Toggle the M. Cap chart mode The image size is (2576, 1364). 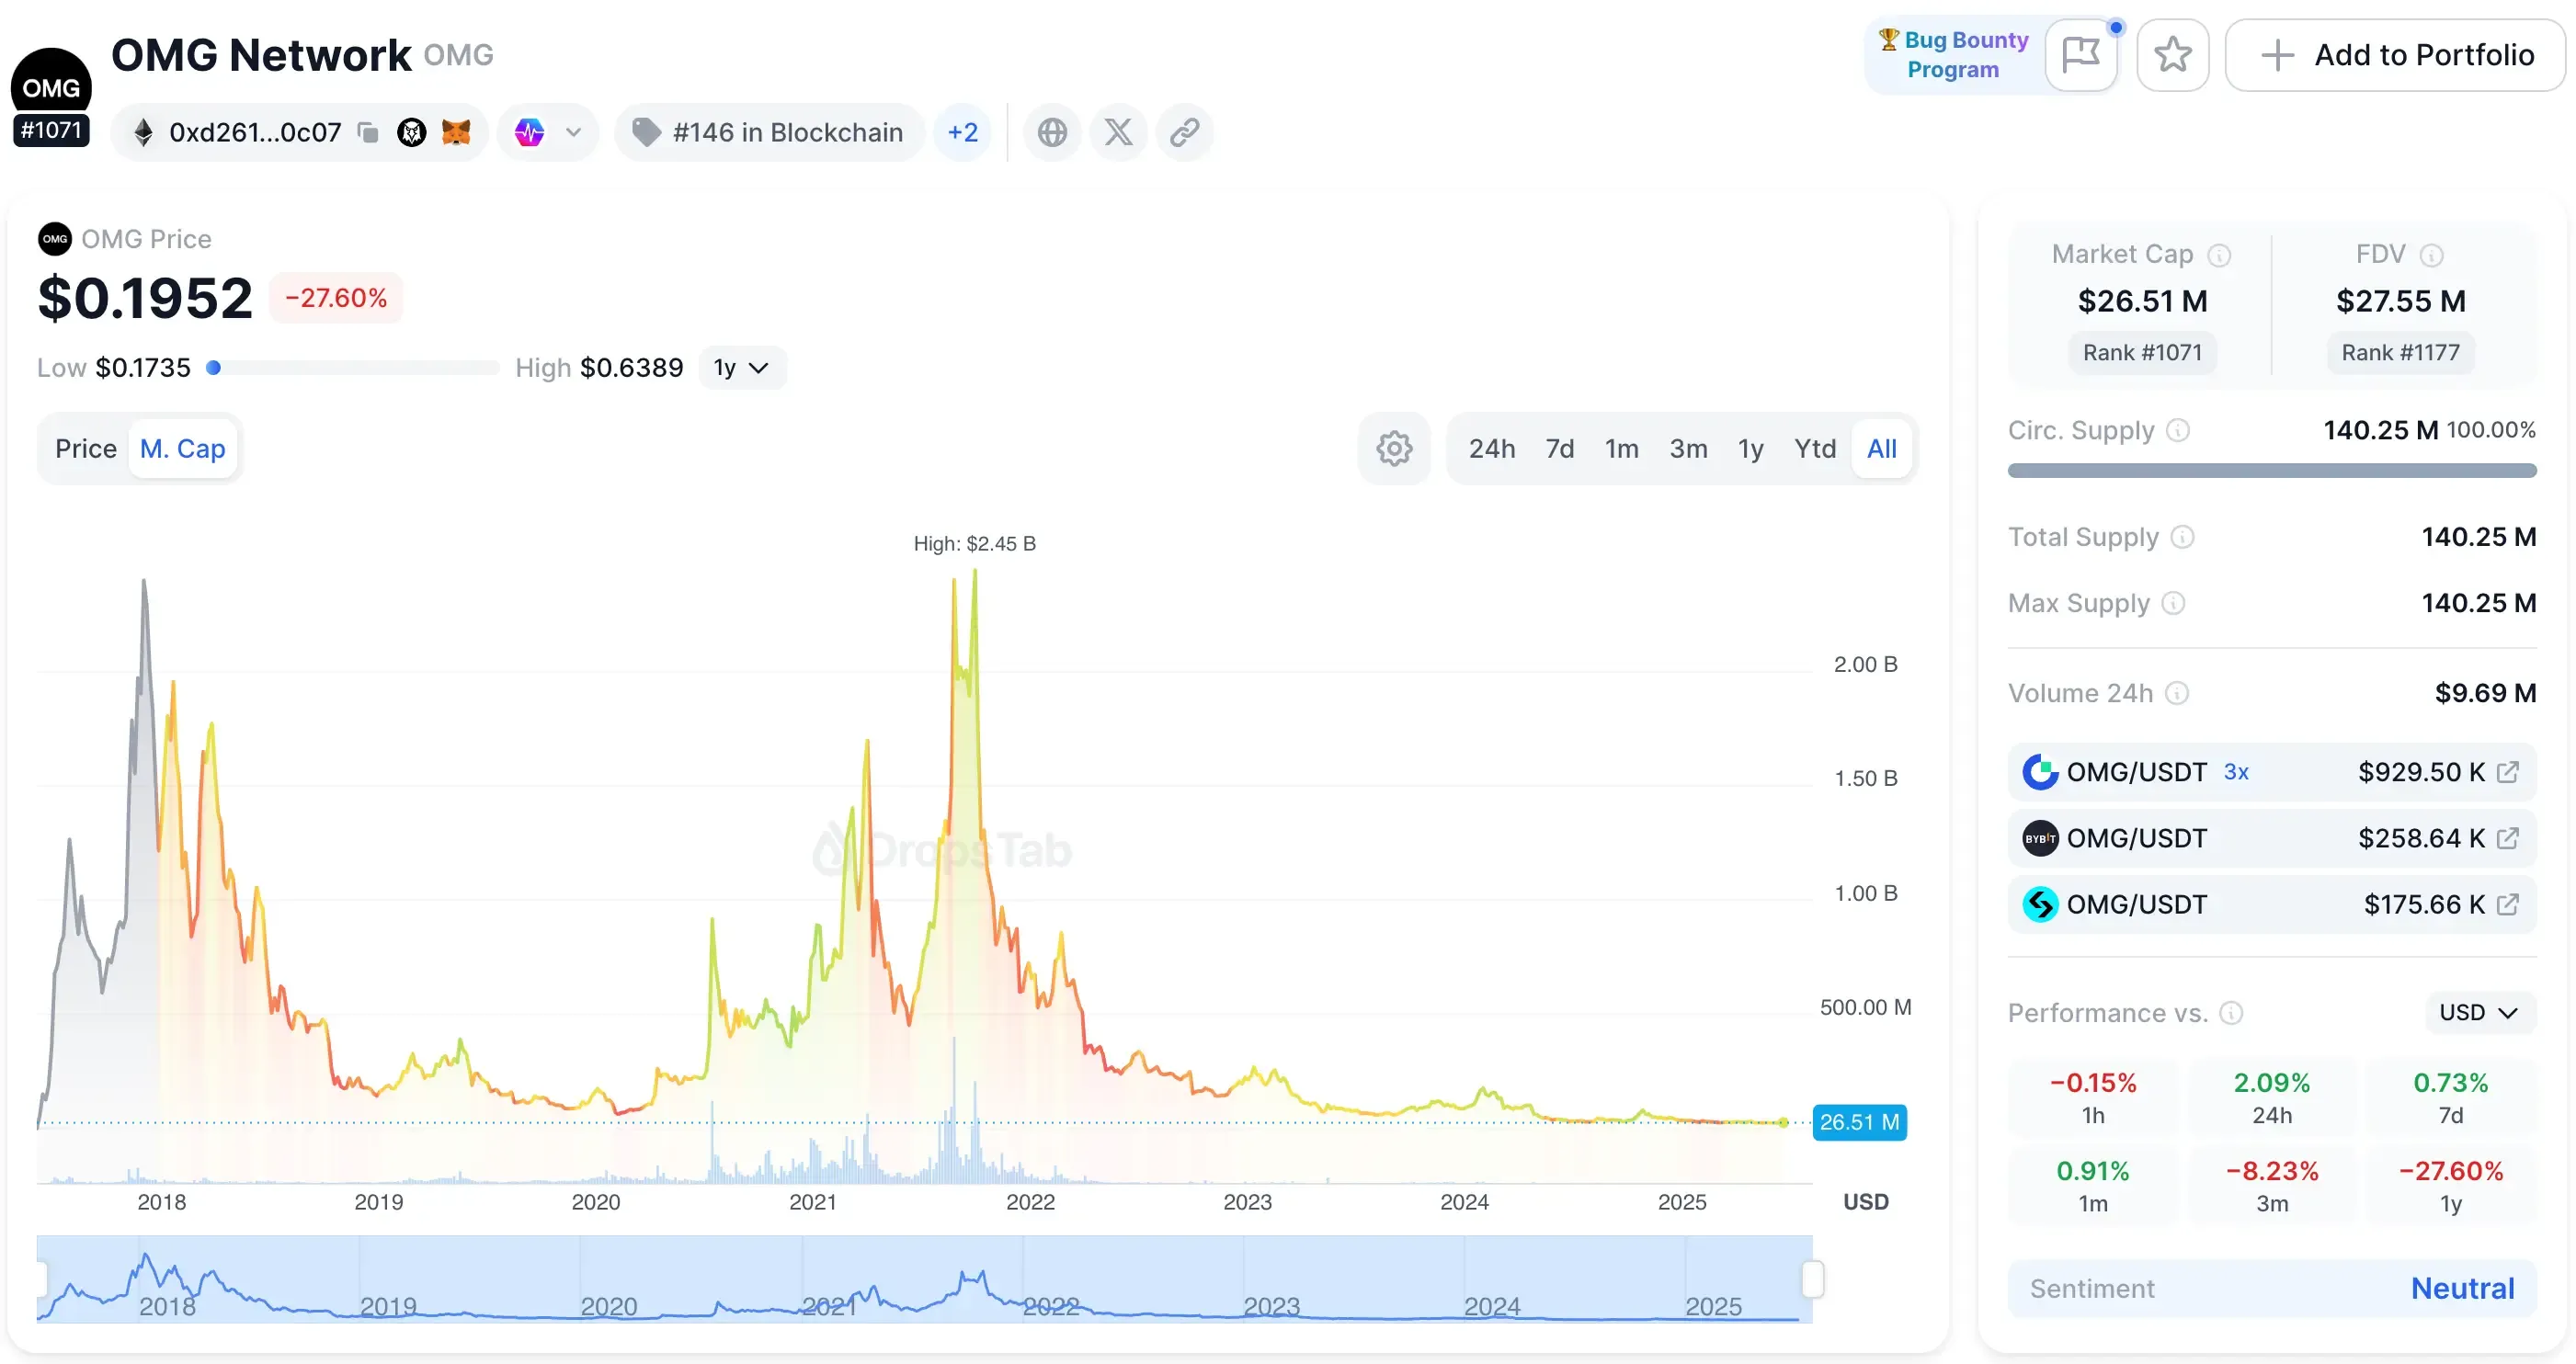tap(183, 448)
